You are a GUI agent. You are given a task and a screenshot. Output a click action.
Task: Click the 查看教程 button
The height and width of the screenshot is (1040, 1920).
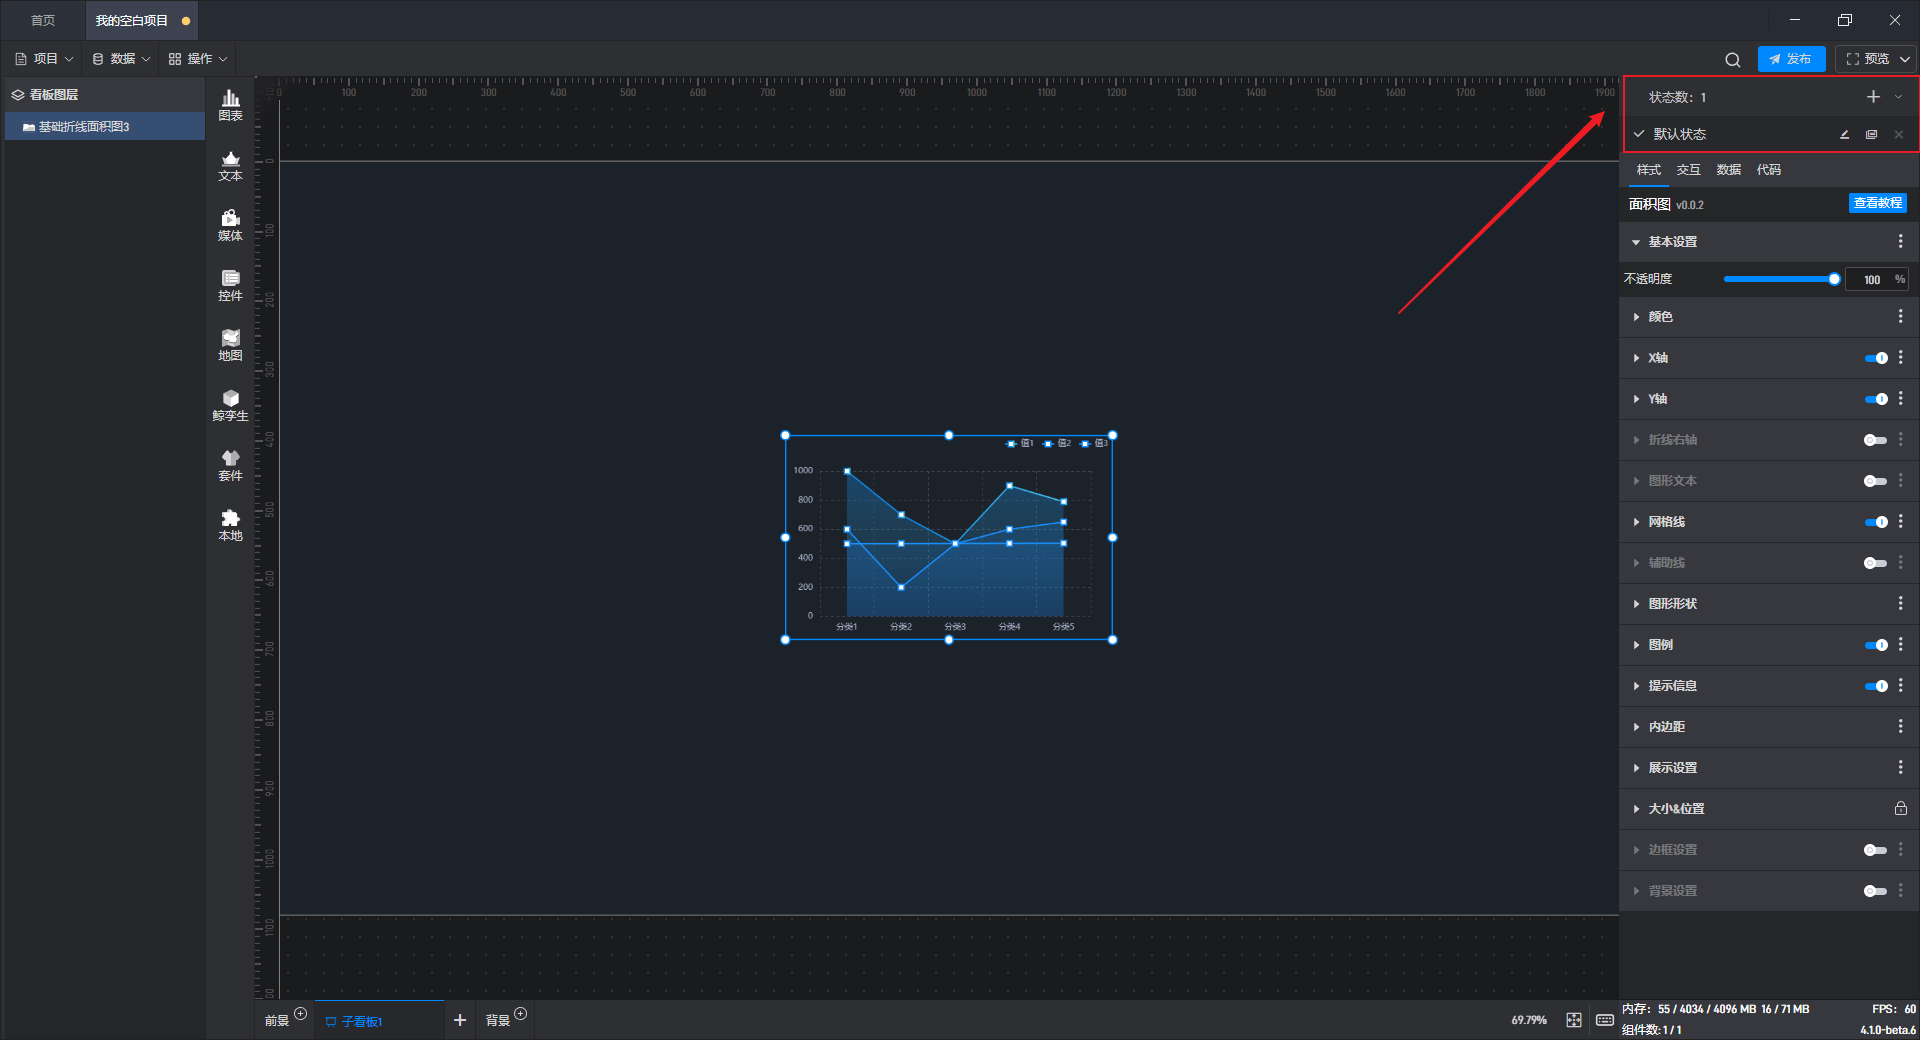click(x=1877, y=203)
